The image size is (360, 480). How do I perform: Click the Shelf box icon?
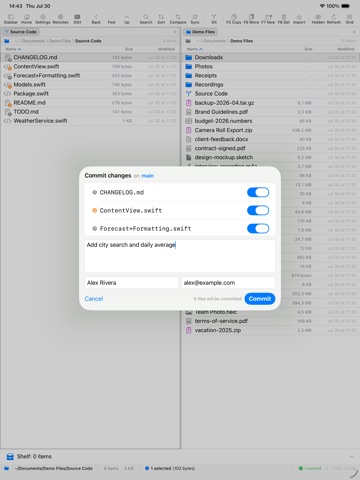[10, 457]
